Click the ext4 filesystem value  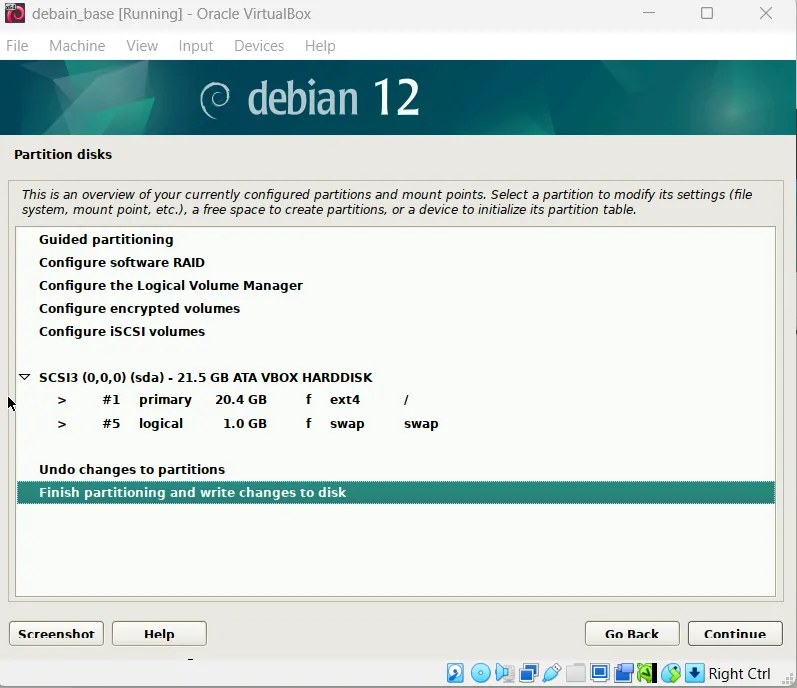tap(345, 400)
